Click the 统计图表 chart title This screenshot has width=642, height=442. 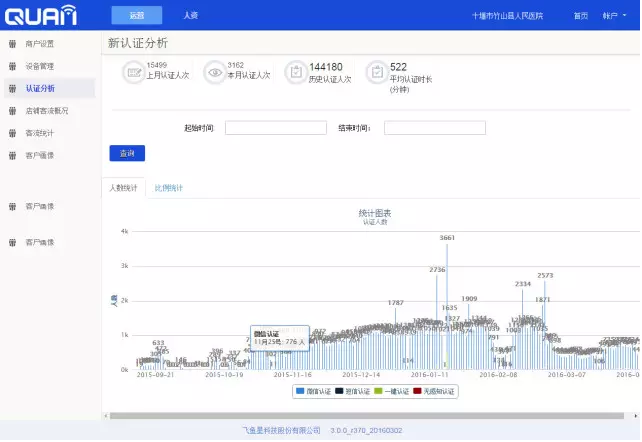375,213
